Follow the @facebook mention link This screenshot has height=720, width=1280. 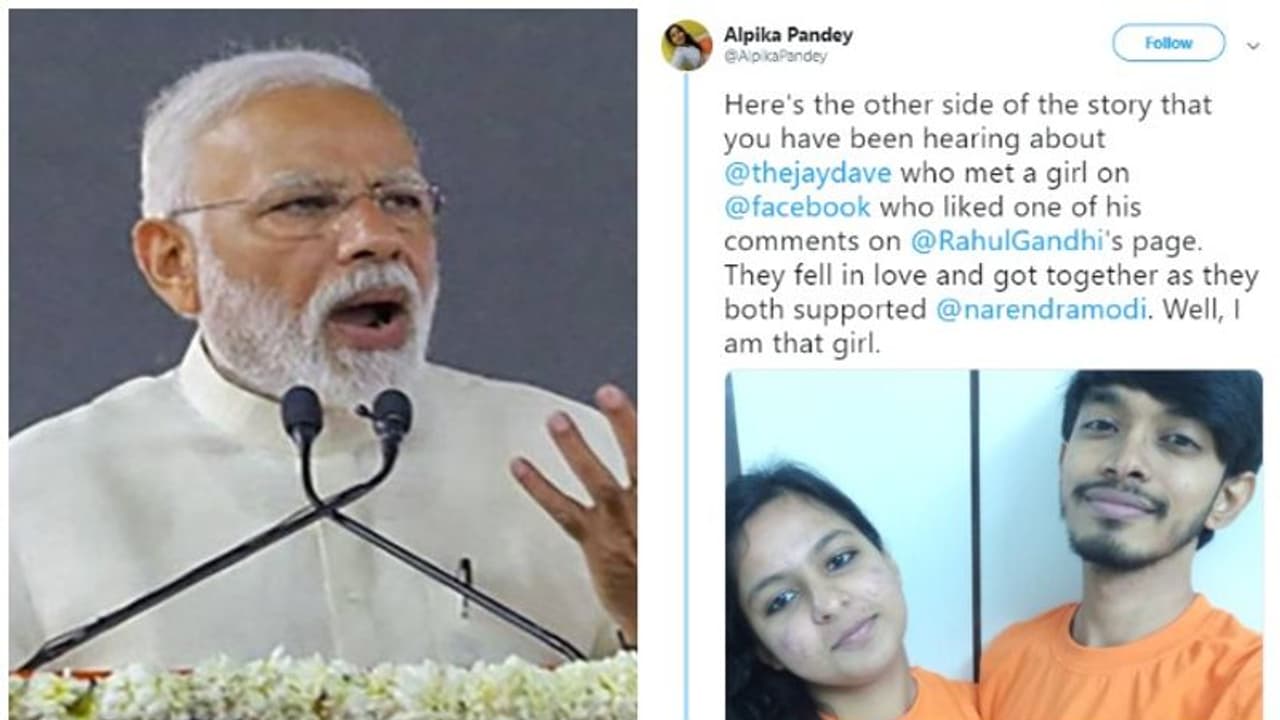pos(798,207)
